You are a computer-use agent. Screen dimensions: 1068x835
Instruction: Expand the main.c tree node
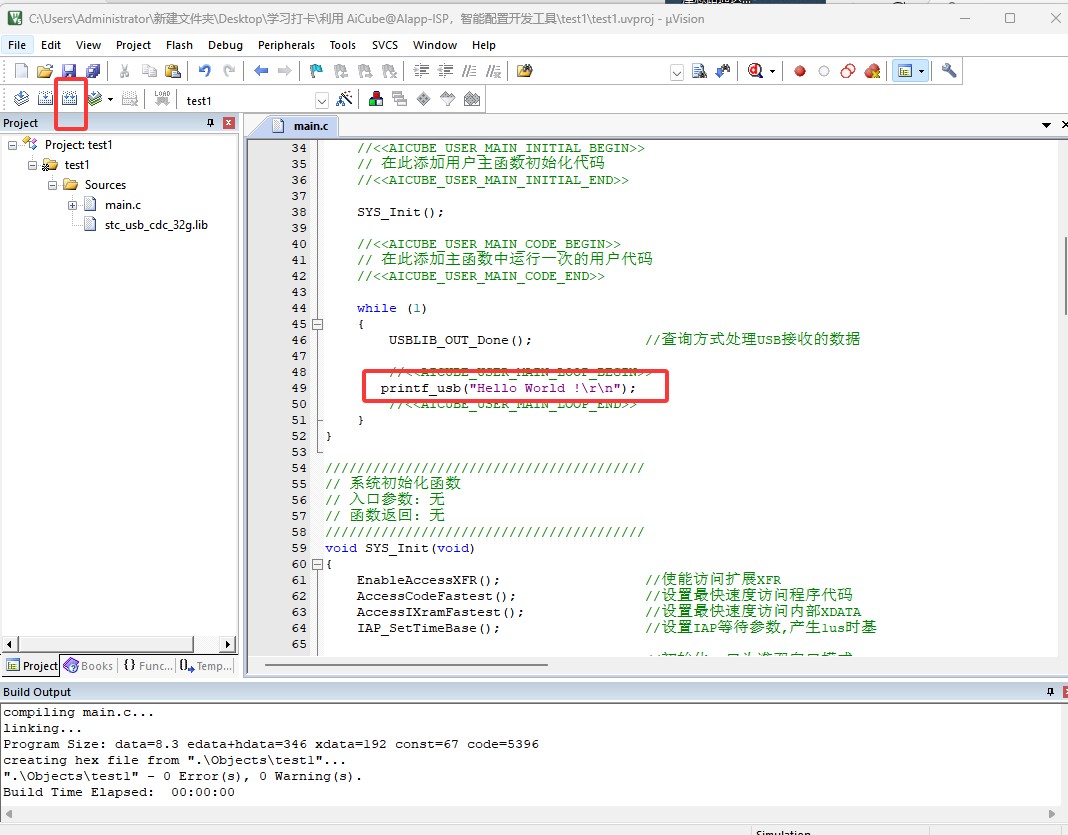(x=72, y=205)
